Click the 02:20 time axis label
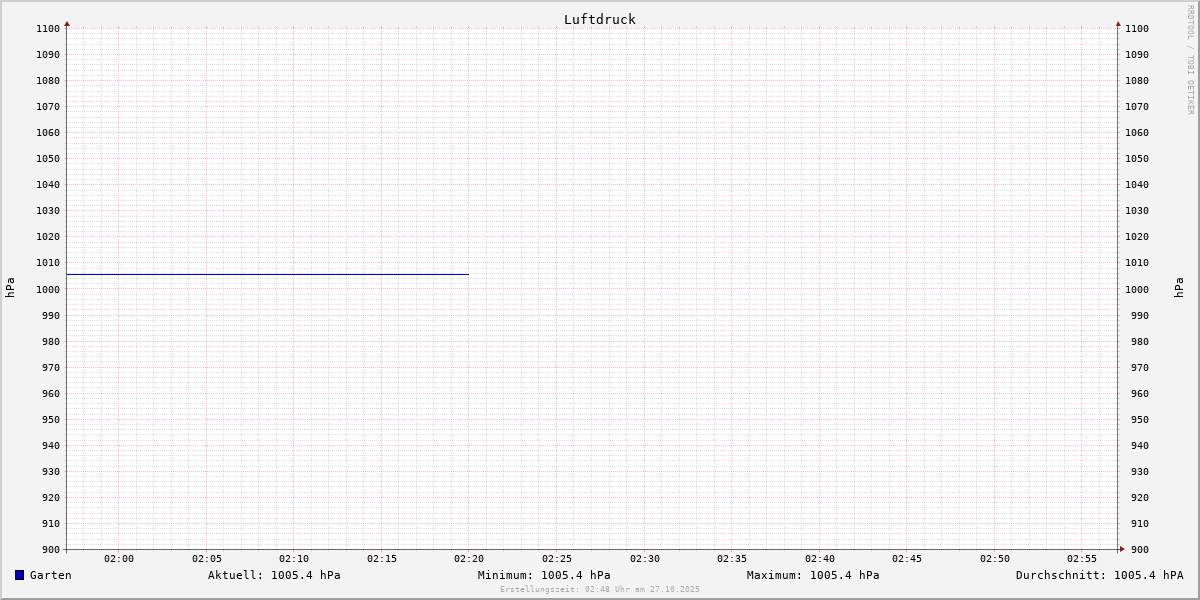The height and width of the screenshot is (600, 1200). tap(469, 558)
